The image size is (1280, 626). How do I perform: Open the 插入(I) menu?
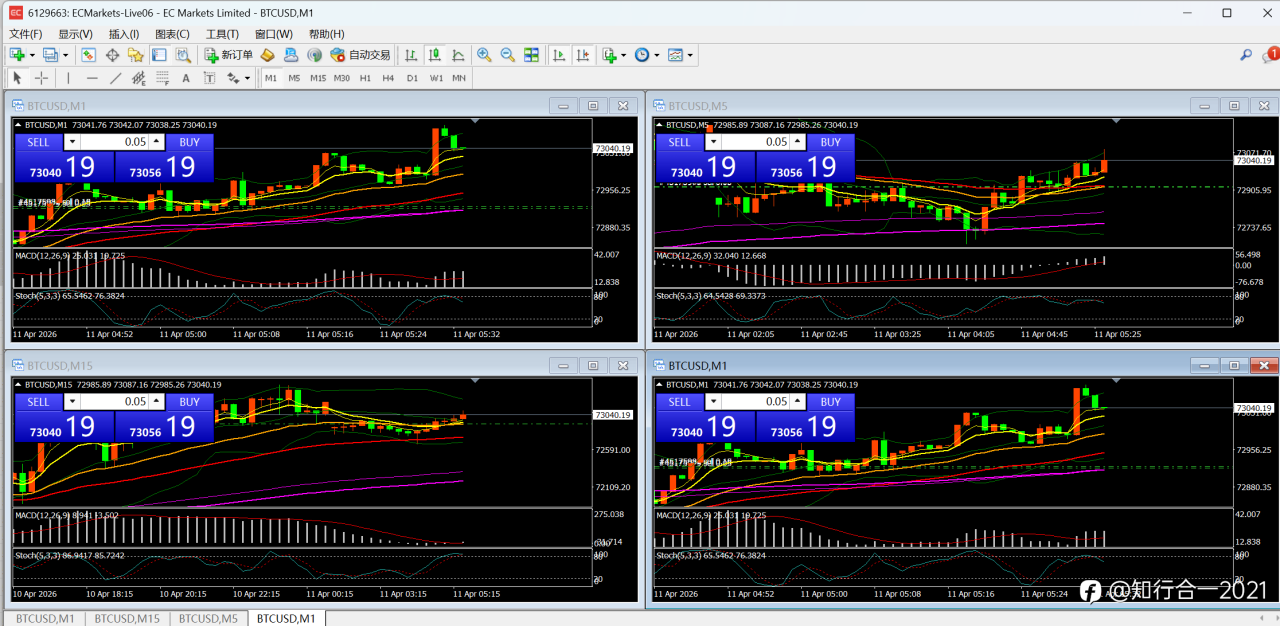(124, 34)
